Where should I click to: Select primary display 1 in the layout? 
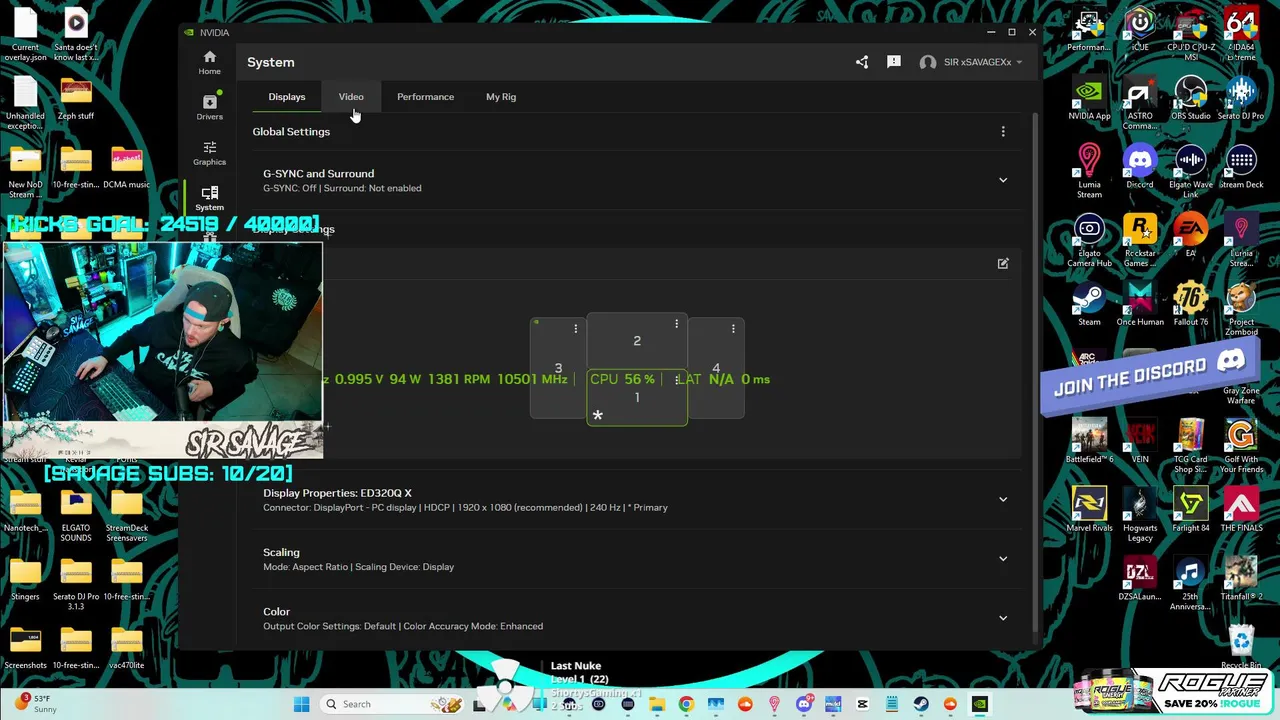(x=637, y=397)
